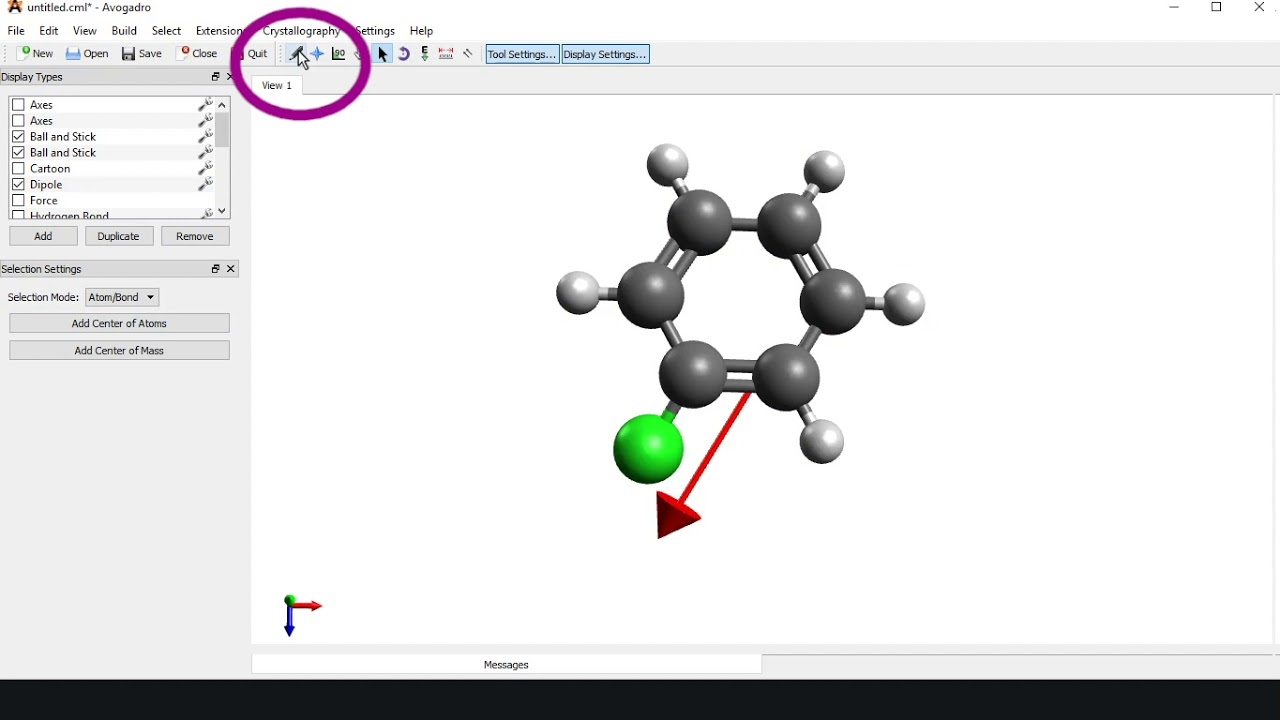This screenshot has height=720, width=1280.
Task: Click the green chlorine atom
Action: point(648,450)
